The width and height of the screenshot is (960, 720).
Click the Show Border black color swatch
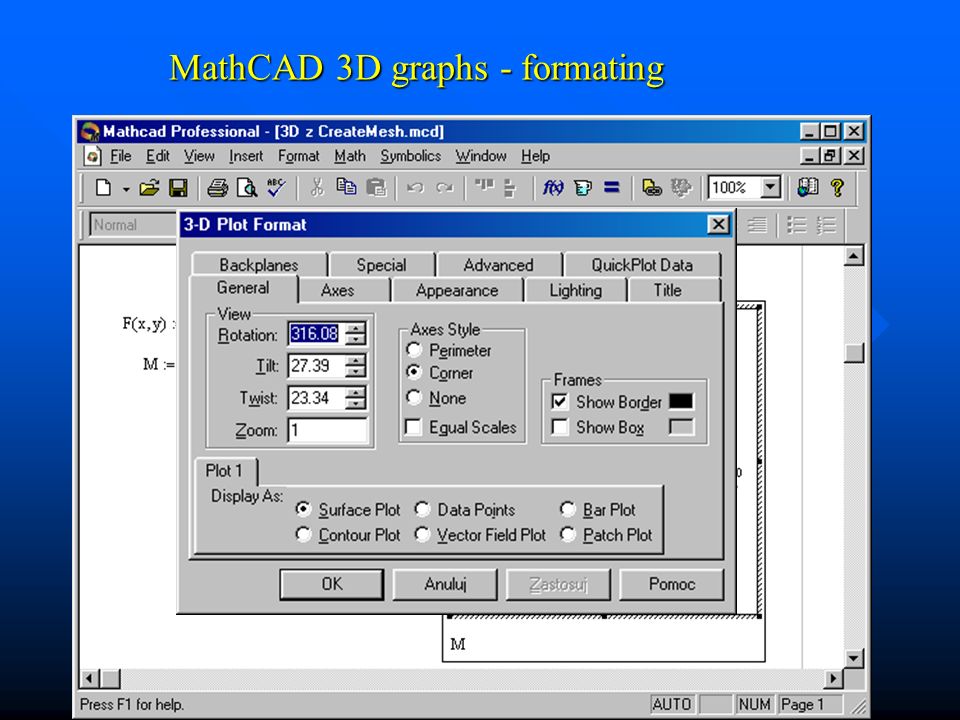[x=681, y=401]
